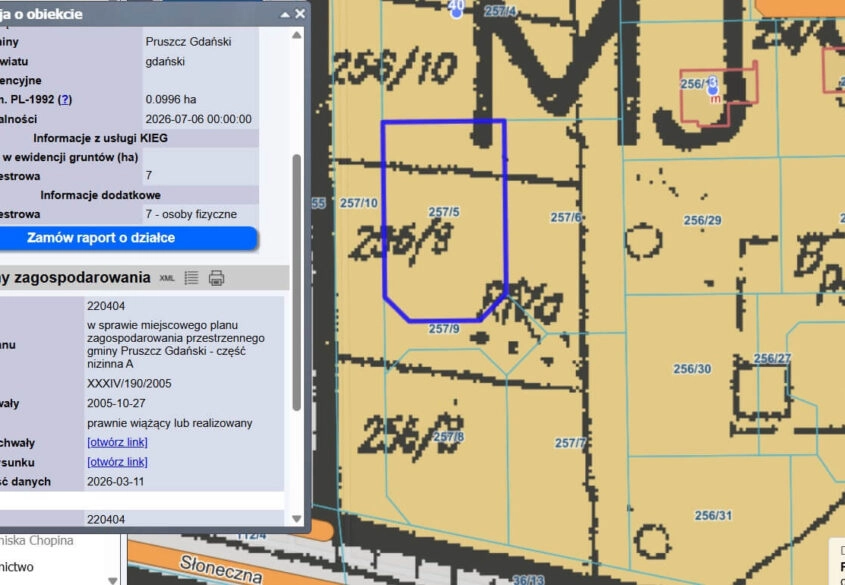
Task: Collapse the object information panel
Action: 285,15
